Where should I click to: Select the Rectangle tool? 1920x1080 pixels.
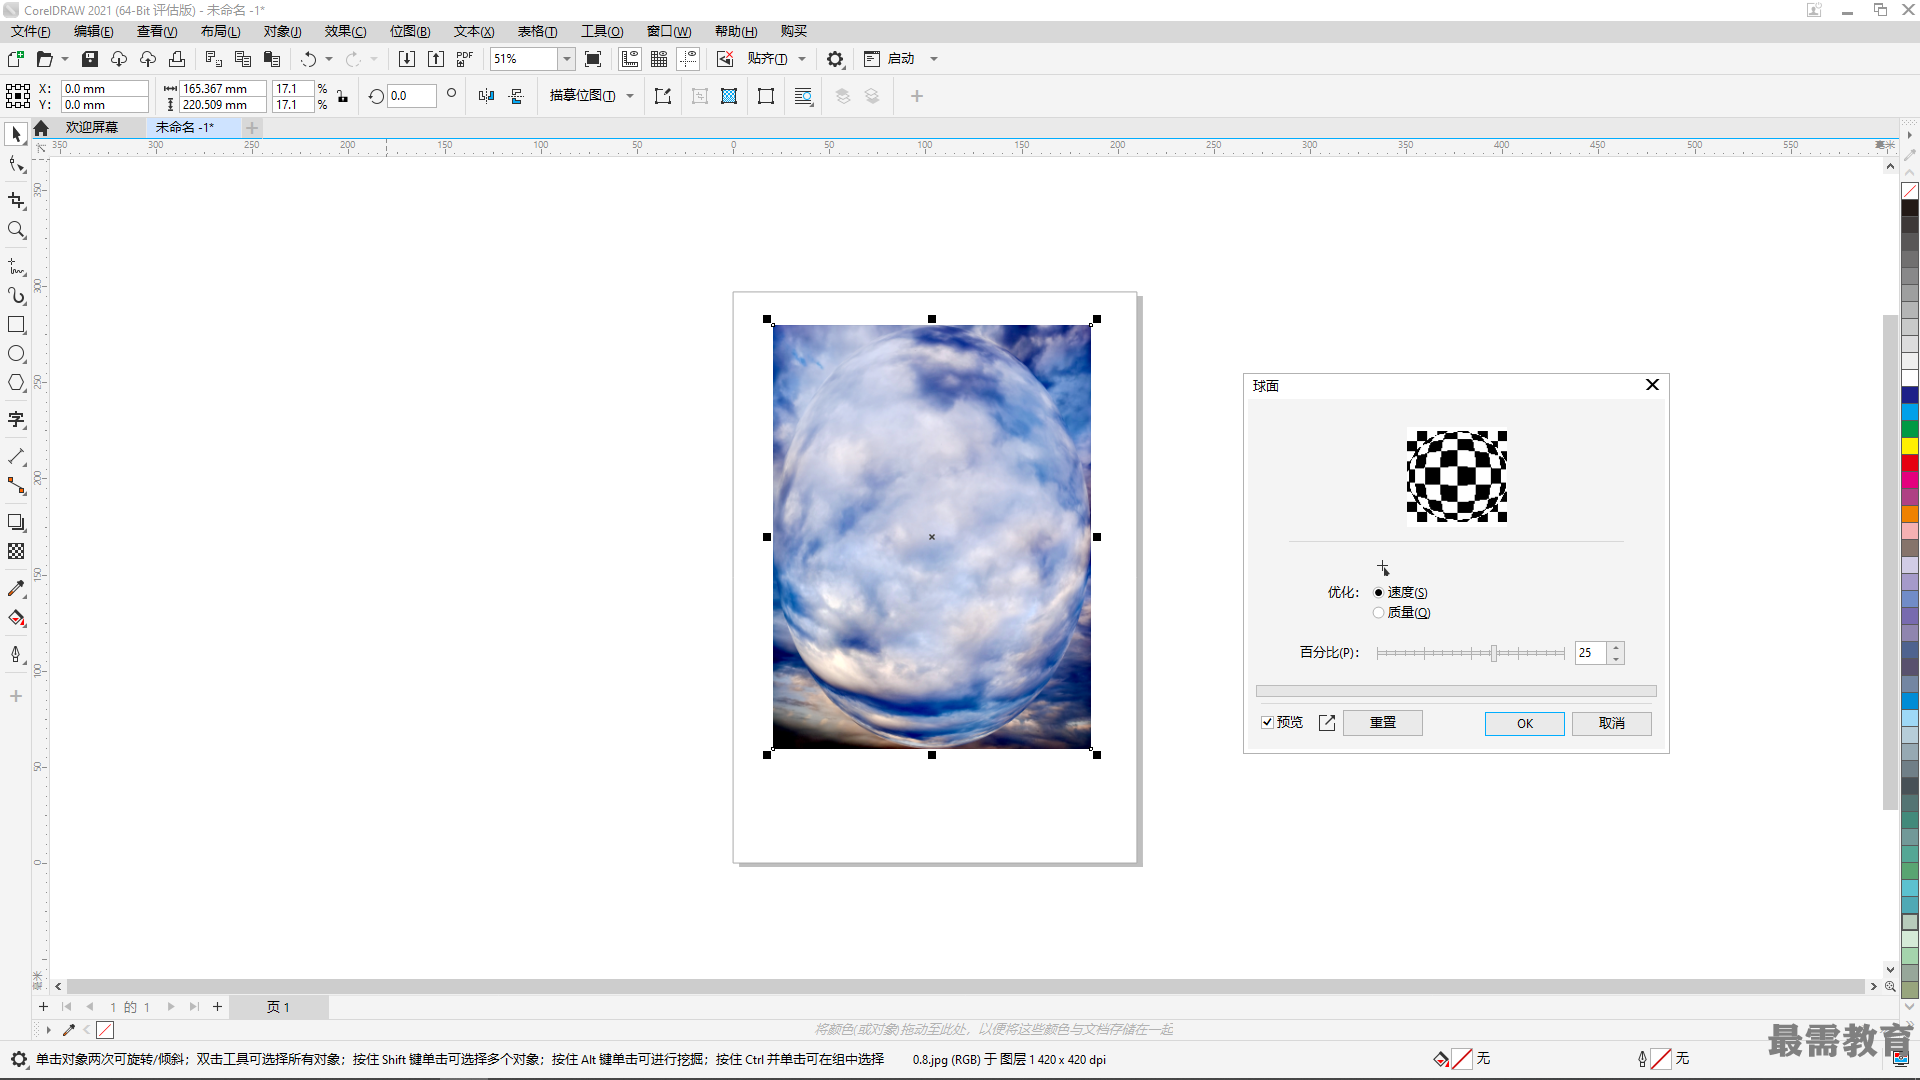[x=16, y=325]
